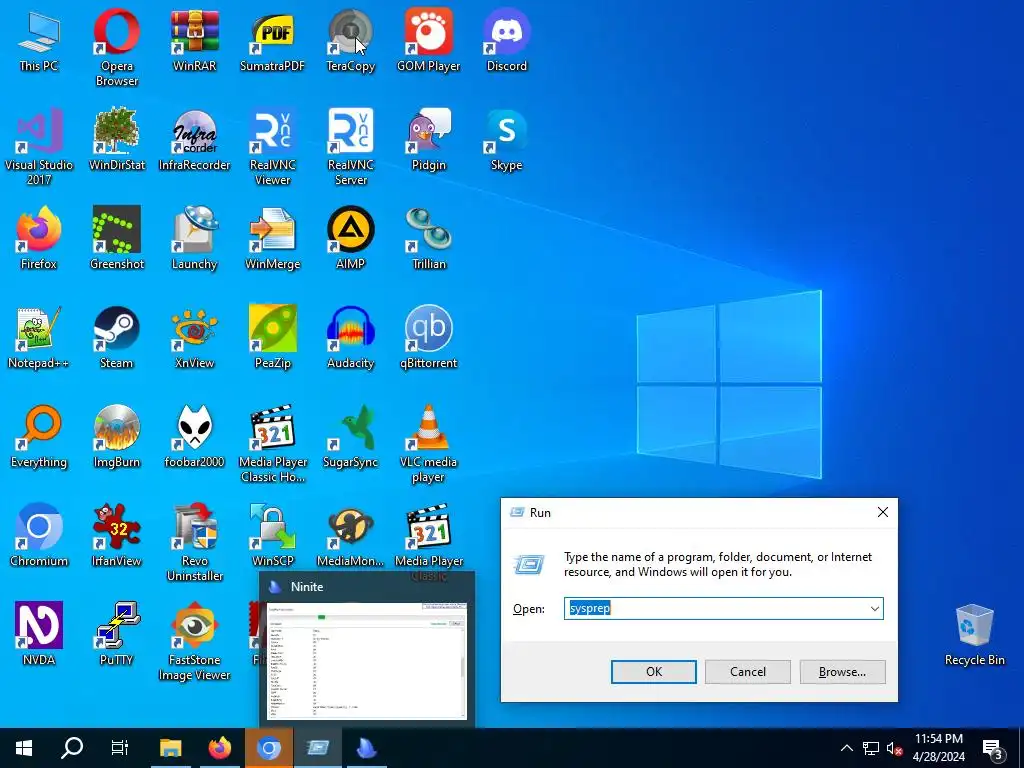Image resolution: width=1024 pixels, height=768 pixels.
Task: Click the Ninite window preview thumbnail
Action: 367,660
